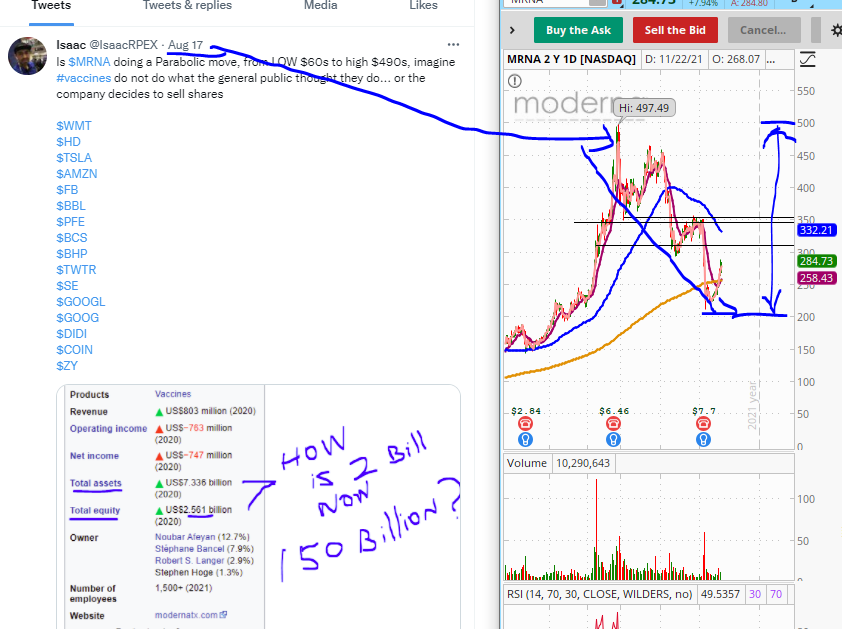842x629 pixels.
Task: Click the chart alert exclamation icon
Action: click(x=514, y=81)
